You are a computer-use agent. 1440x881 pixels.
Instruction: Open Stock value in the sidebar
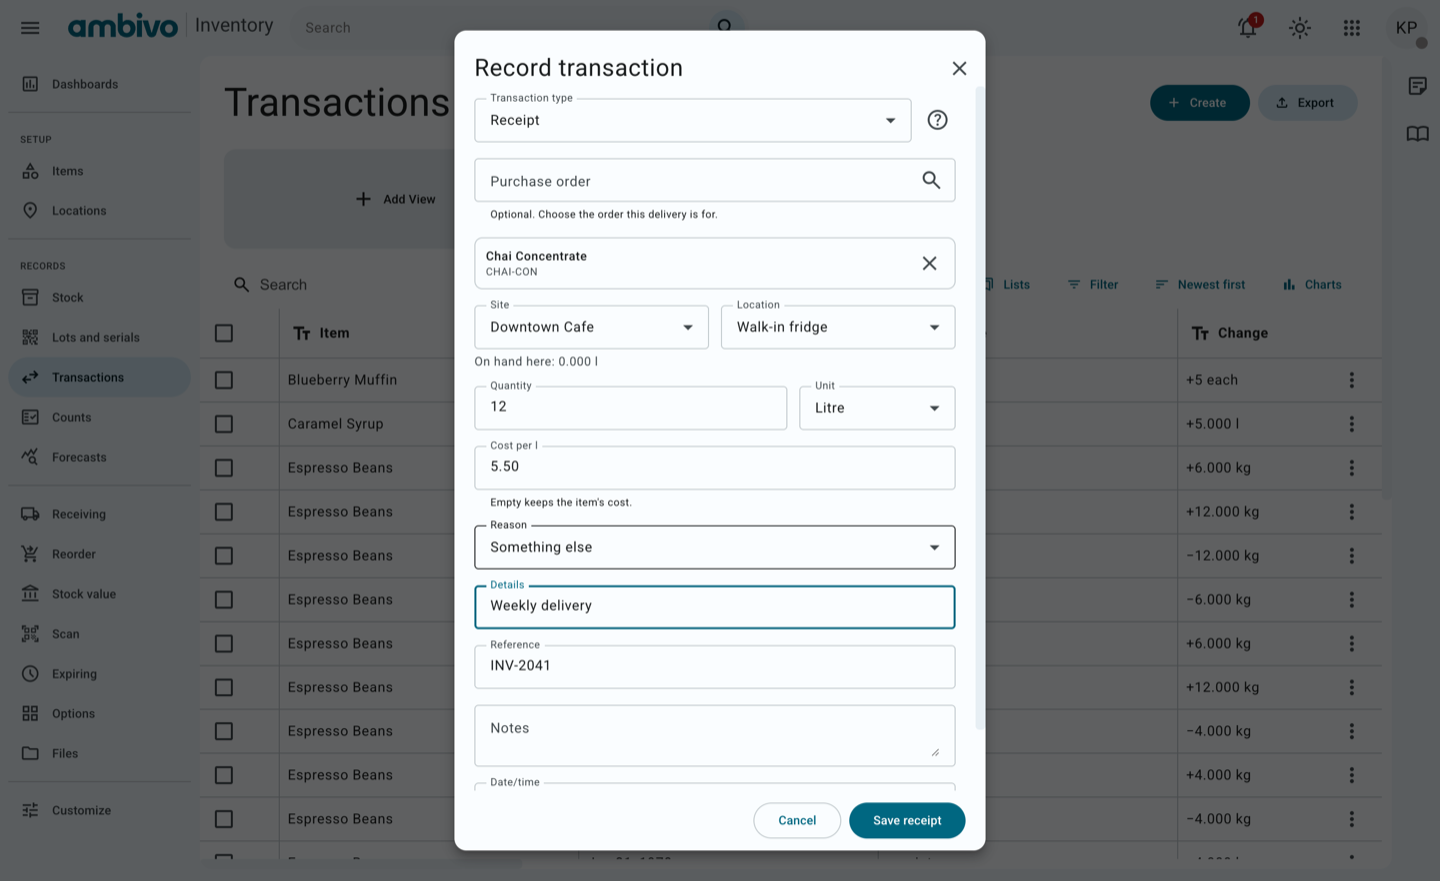(99, 594)
